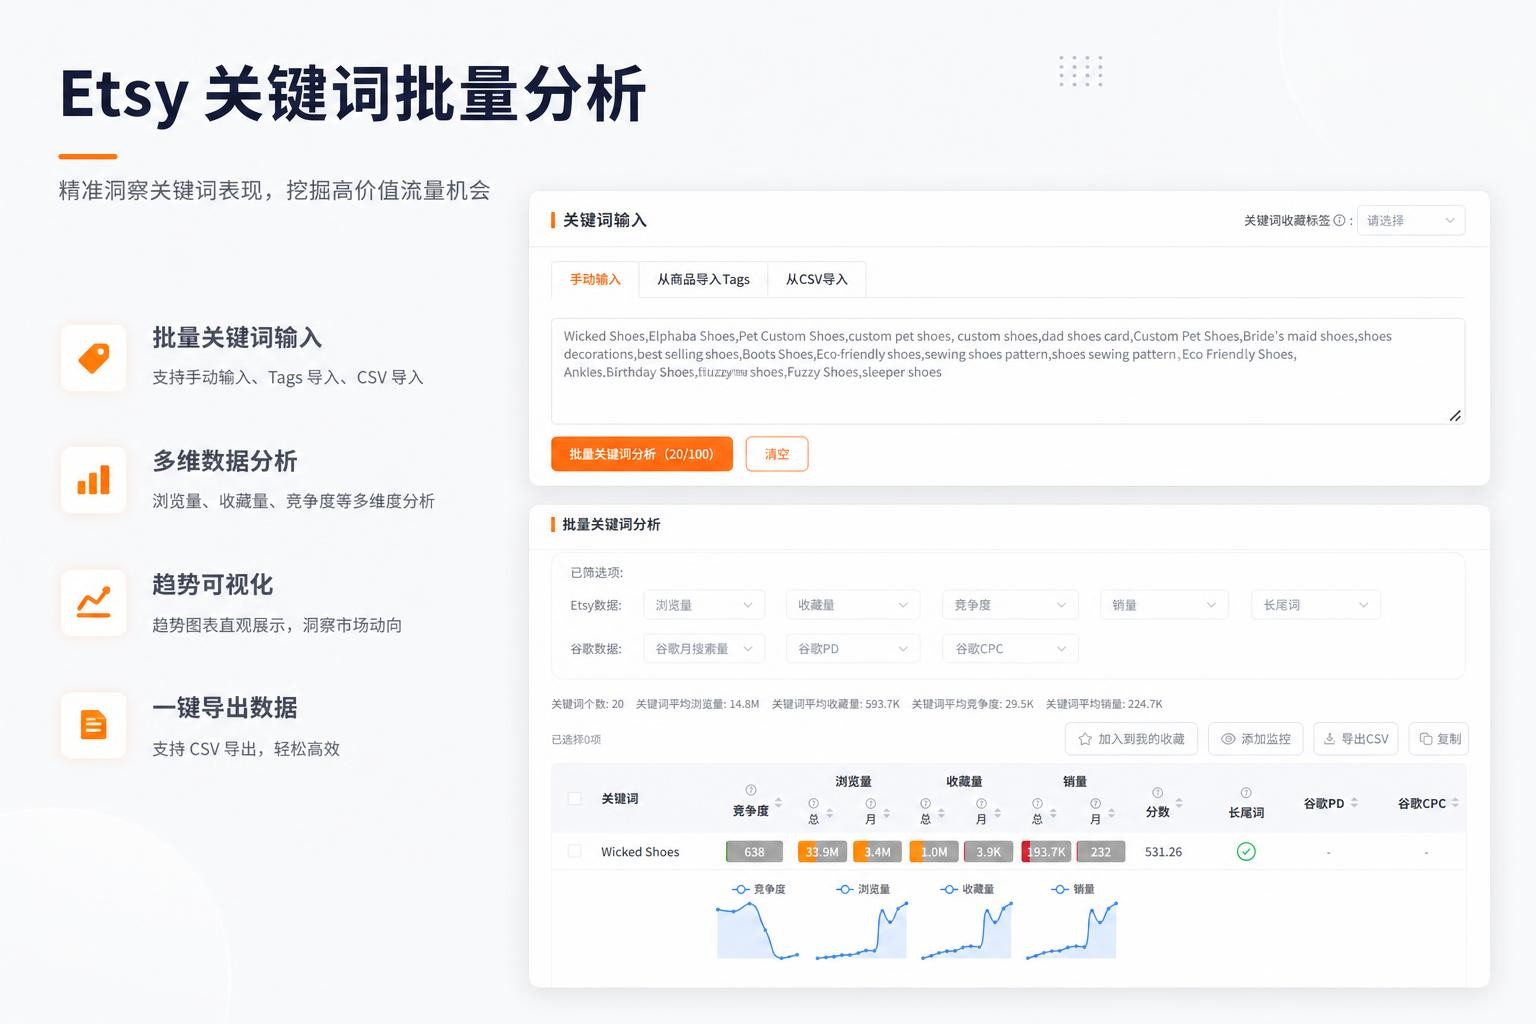The width and height of the screenshot is (1536, 1024).
Task: Click info icon above 销量 月 sub-column
Action: 1095,803
